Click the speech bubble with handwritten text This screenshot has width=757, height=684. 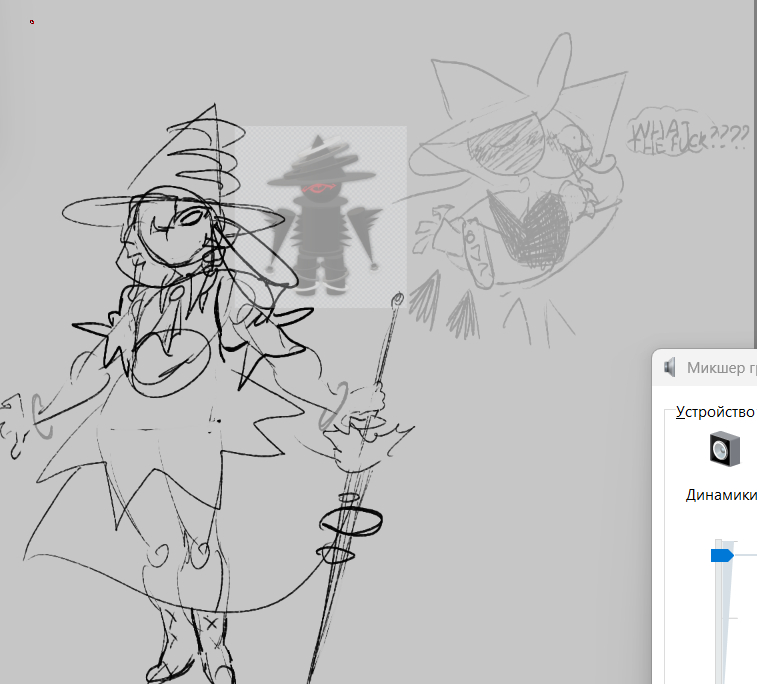tap(685, 133)
